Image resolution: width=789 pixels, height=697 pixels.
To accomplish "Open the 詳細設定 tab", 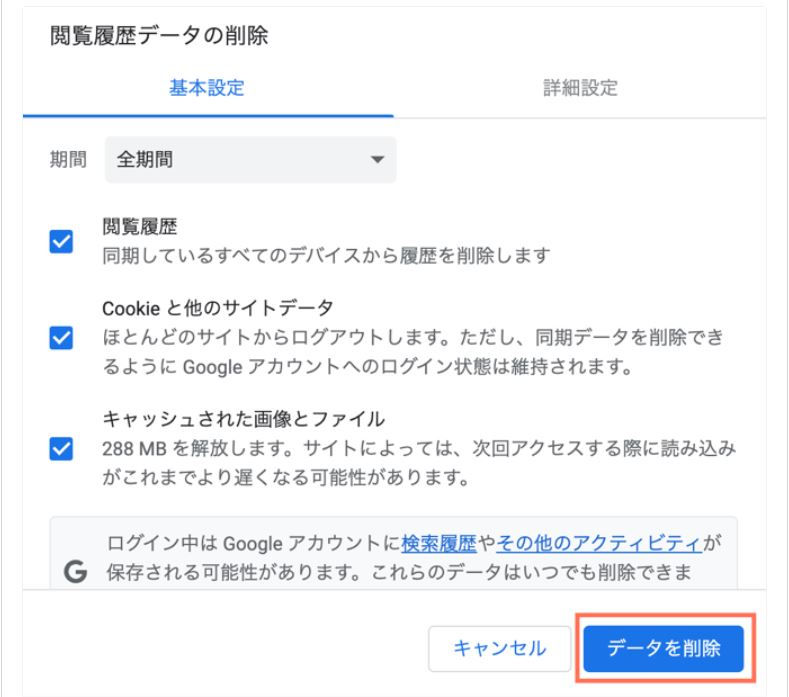I will (x=579, y=88).
